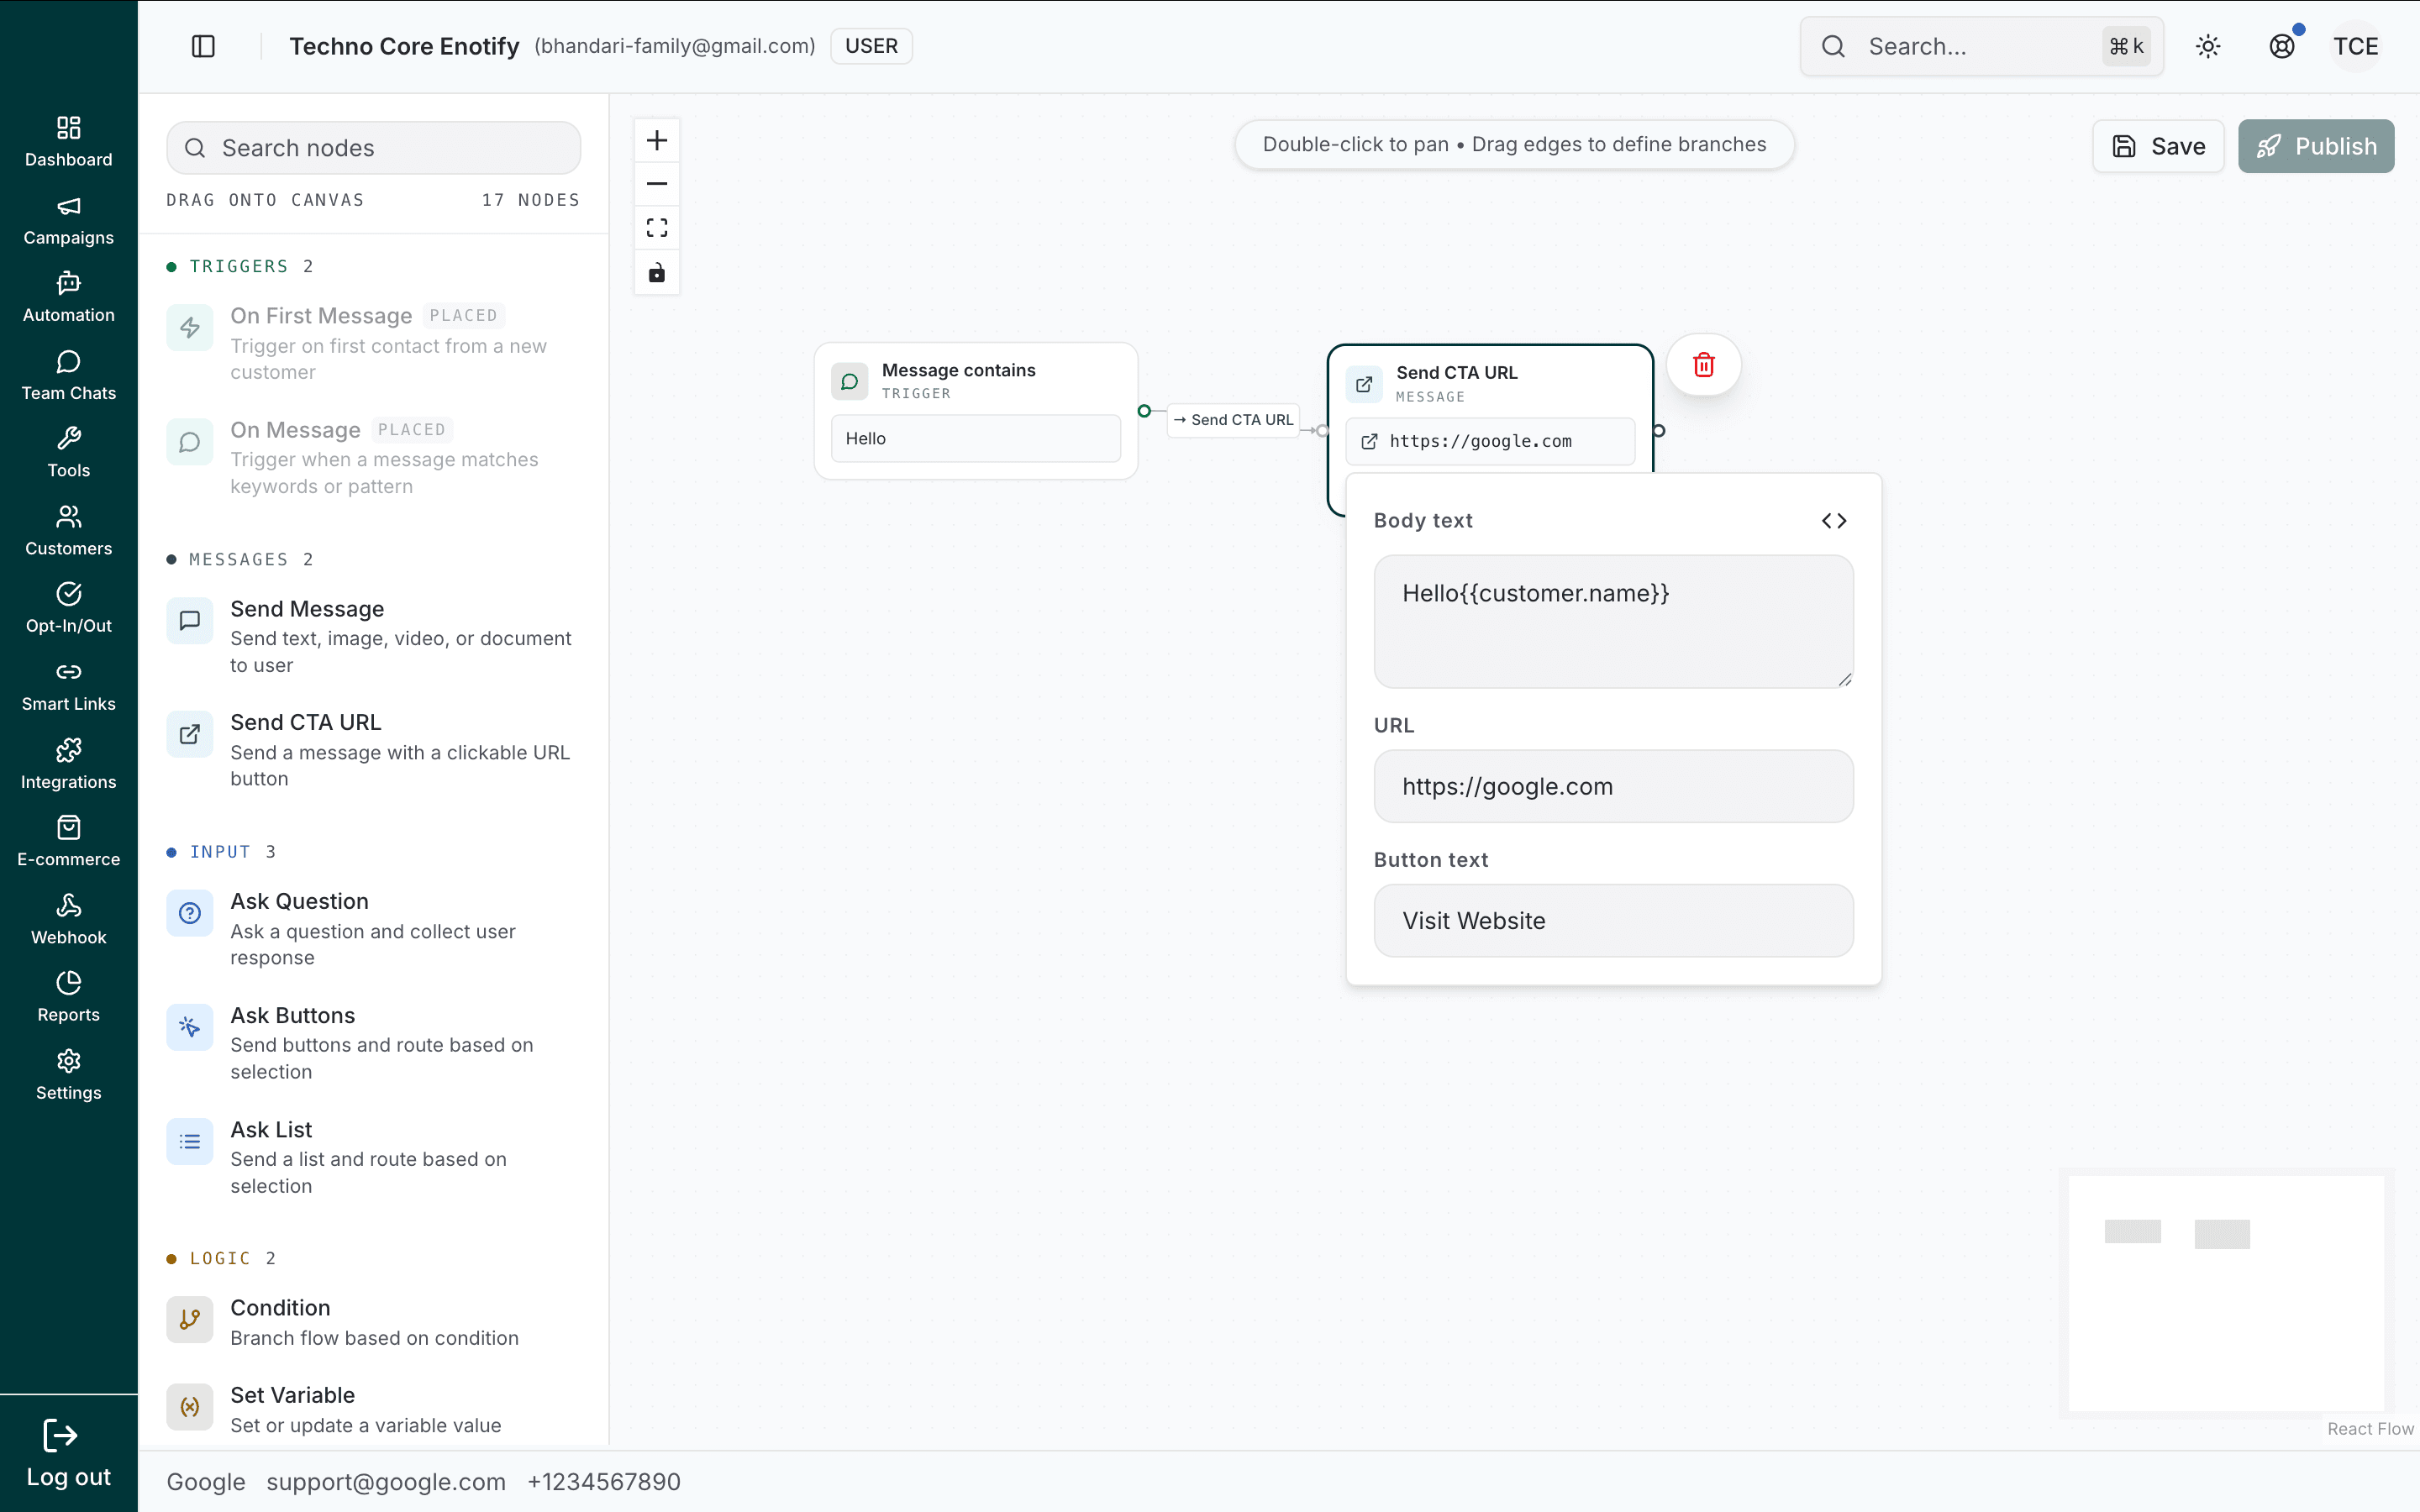Edit the Body text area

pyautogui.click(x=1613, y=621)
